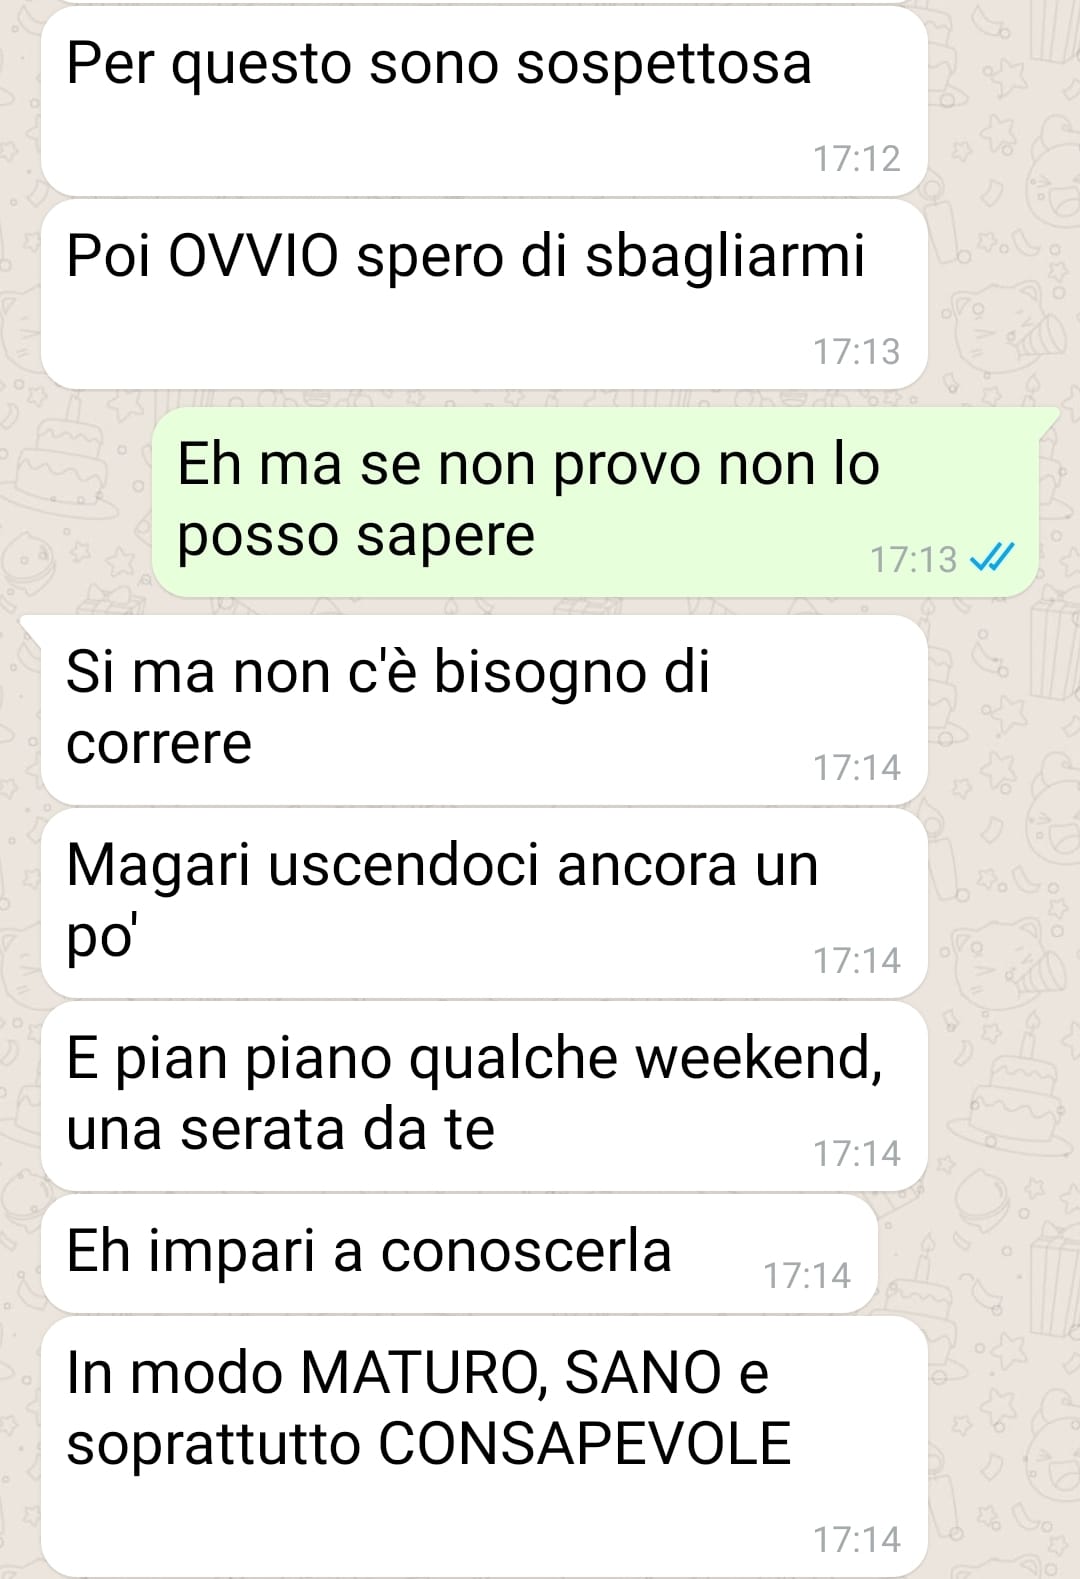Tap the green 'Eh ma se non provo' bubble
This screenshot has width=1080, height=1579.
(596, 502)
